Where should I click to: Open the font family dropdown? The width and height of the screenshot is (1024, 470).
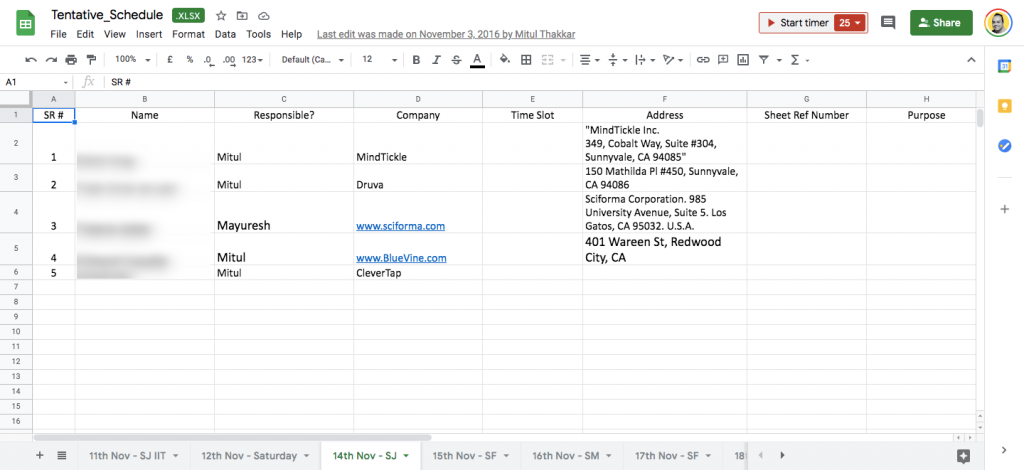coord(313,59)
